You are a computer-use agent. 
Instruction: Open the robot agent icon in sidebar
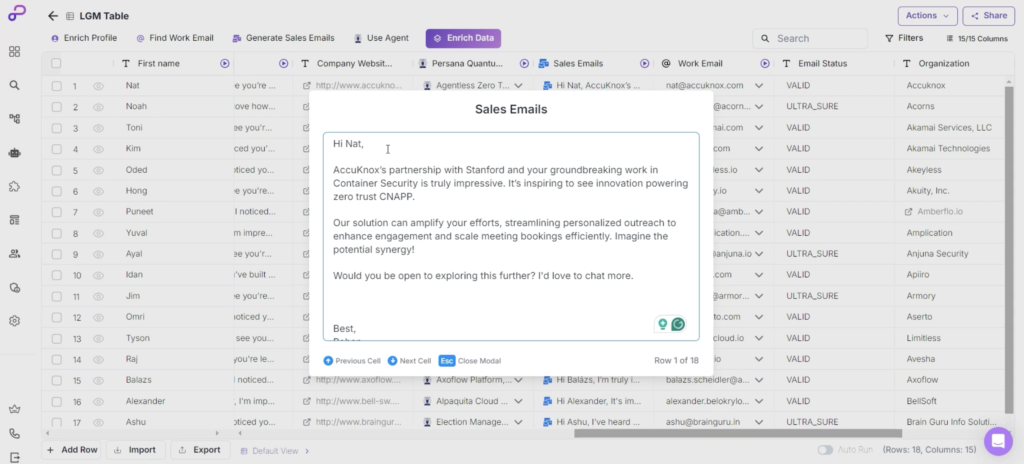tap(14, 153)
